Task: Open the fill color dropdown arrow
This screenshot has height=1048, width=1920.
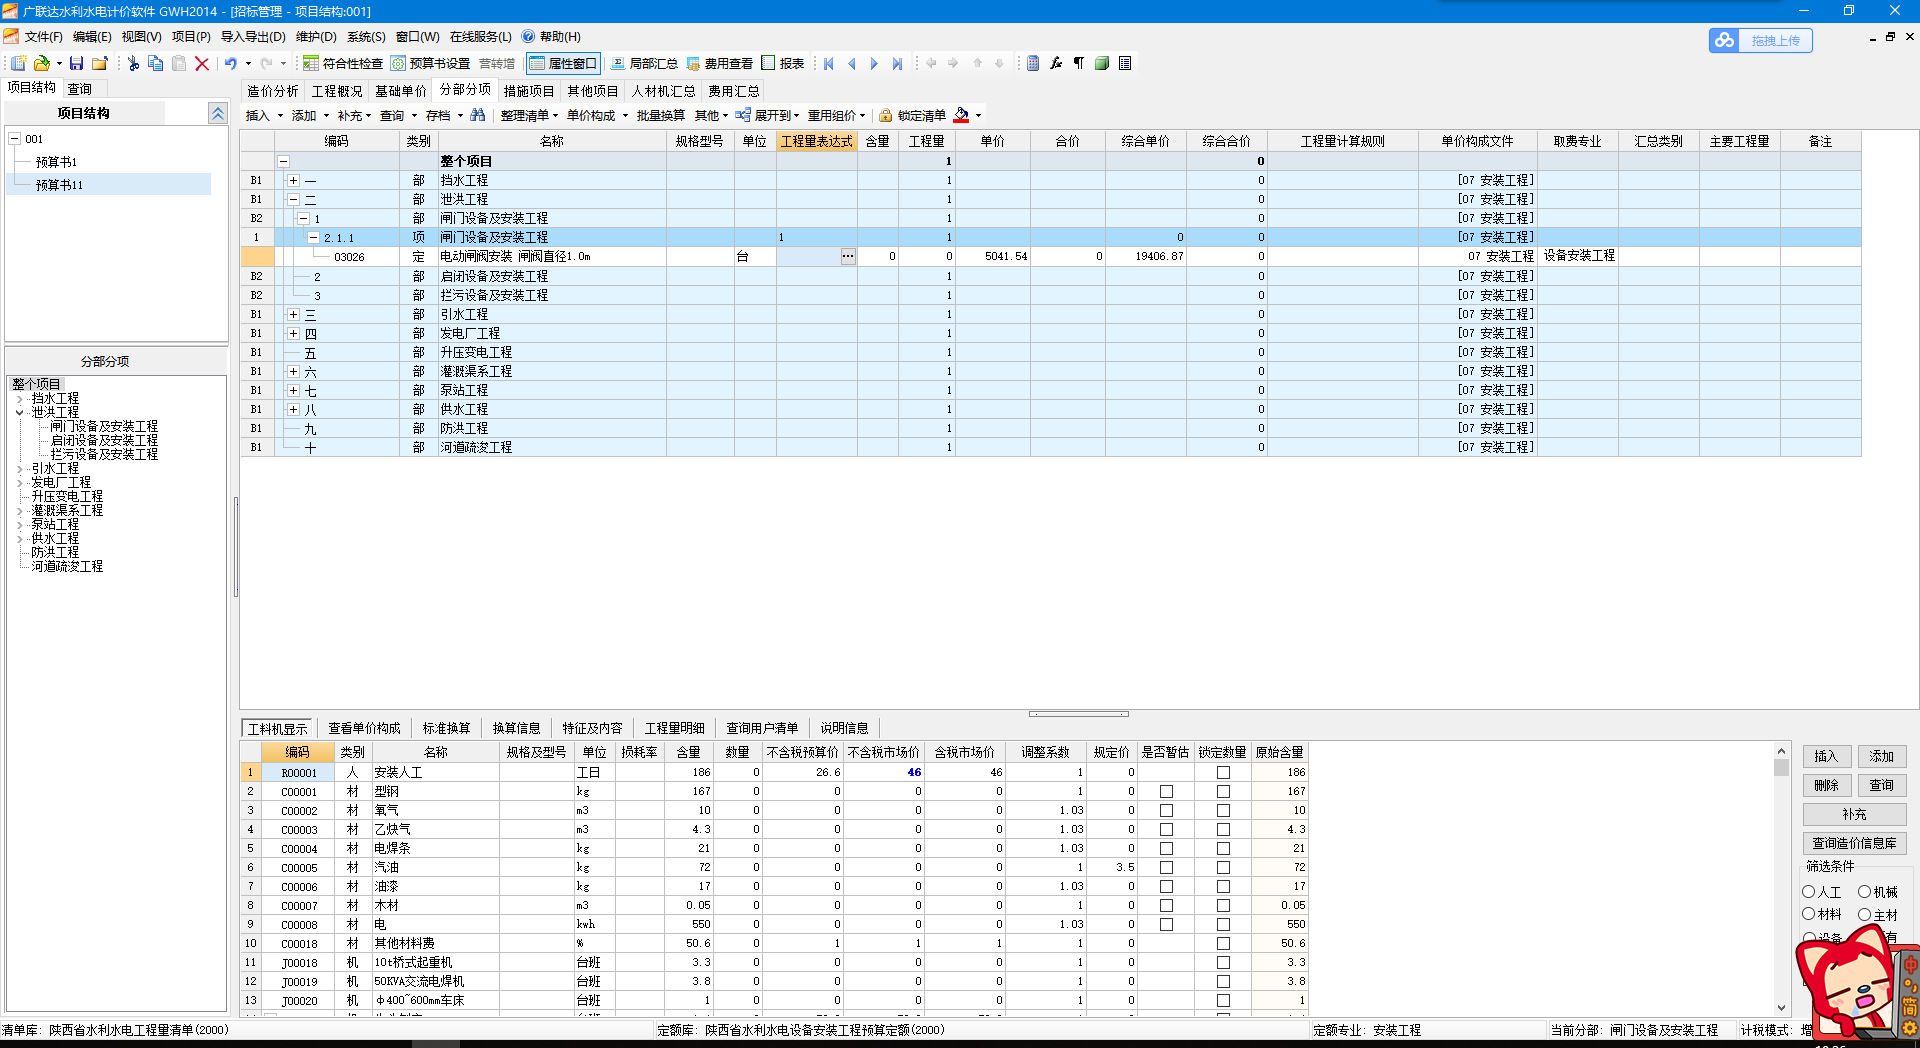Action: click(x=979, y=116)
